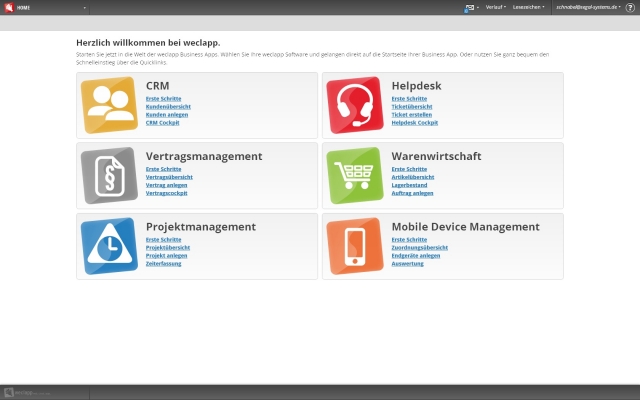Click Erste Schritte under Warenwirtschaft
The width and height of the screenshot is (640, 400).
point(409,169)
